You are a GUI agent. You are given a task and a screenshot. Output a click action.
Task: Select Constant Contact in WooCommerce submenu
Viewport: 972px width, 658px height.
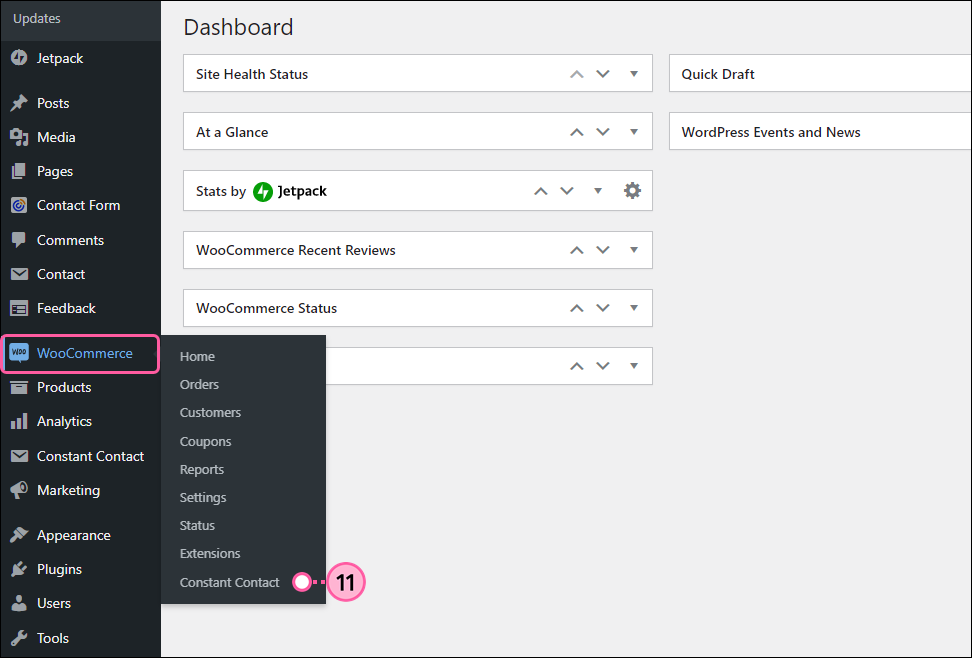229,582
